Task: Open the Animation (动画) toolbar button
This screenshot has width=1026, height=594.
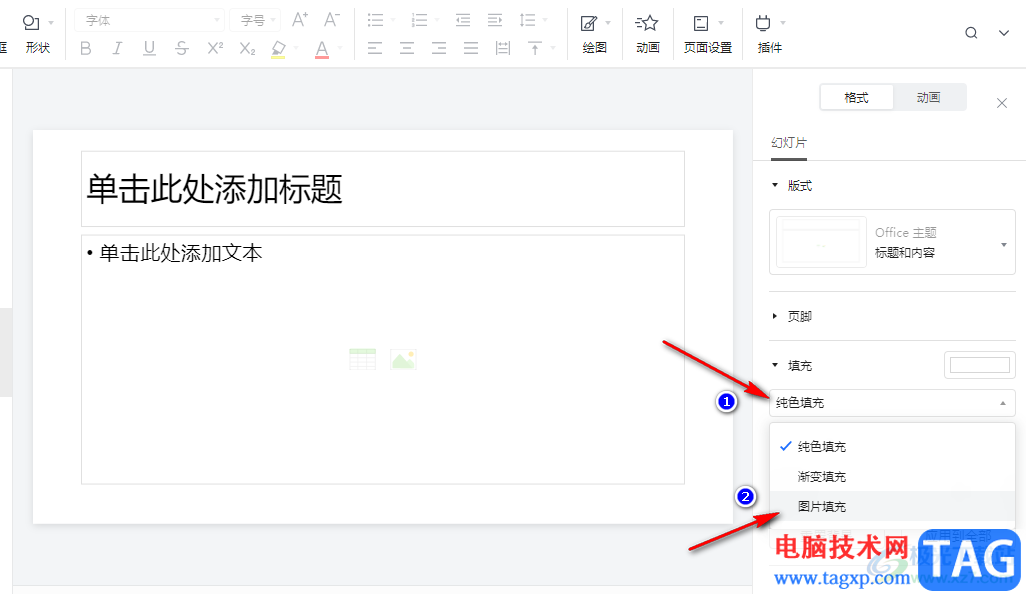Action: tap(647, 34)
